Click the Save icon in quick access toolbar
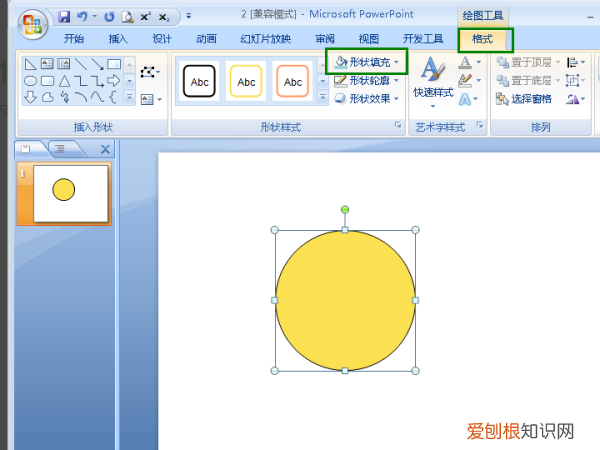Image resolution: width=600 pixels, height=450 pixels. point(65,17)
